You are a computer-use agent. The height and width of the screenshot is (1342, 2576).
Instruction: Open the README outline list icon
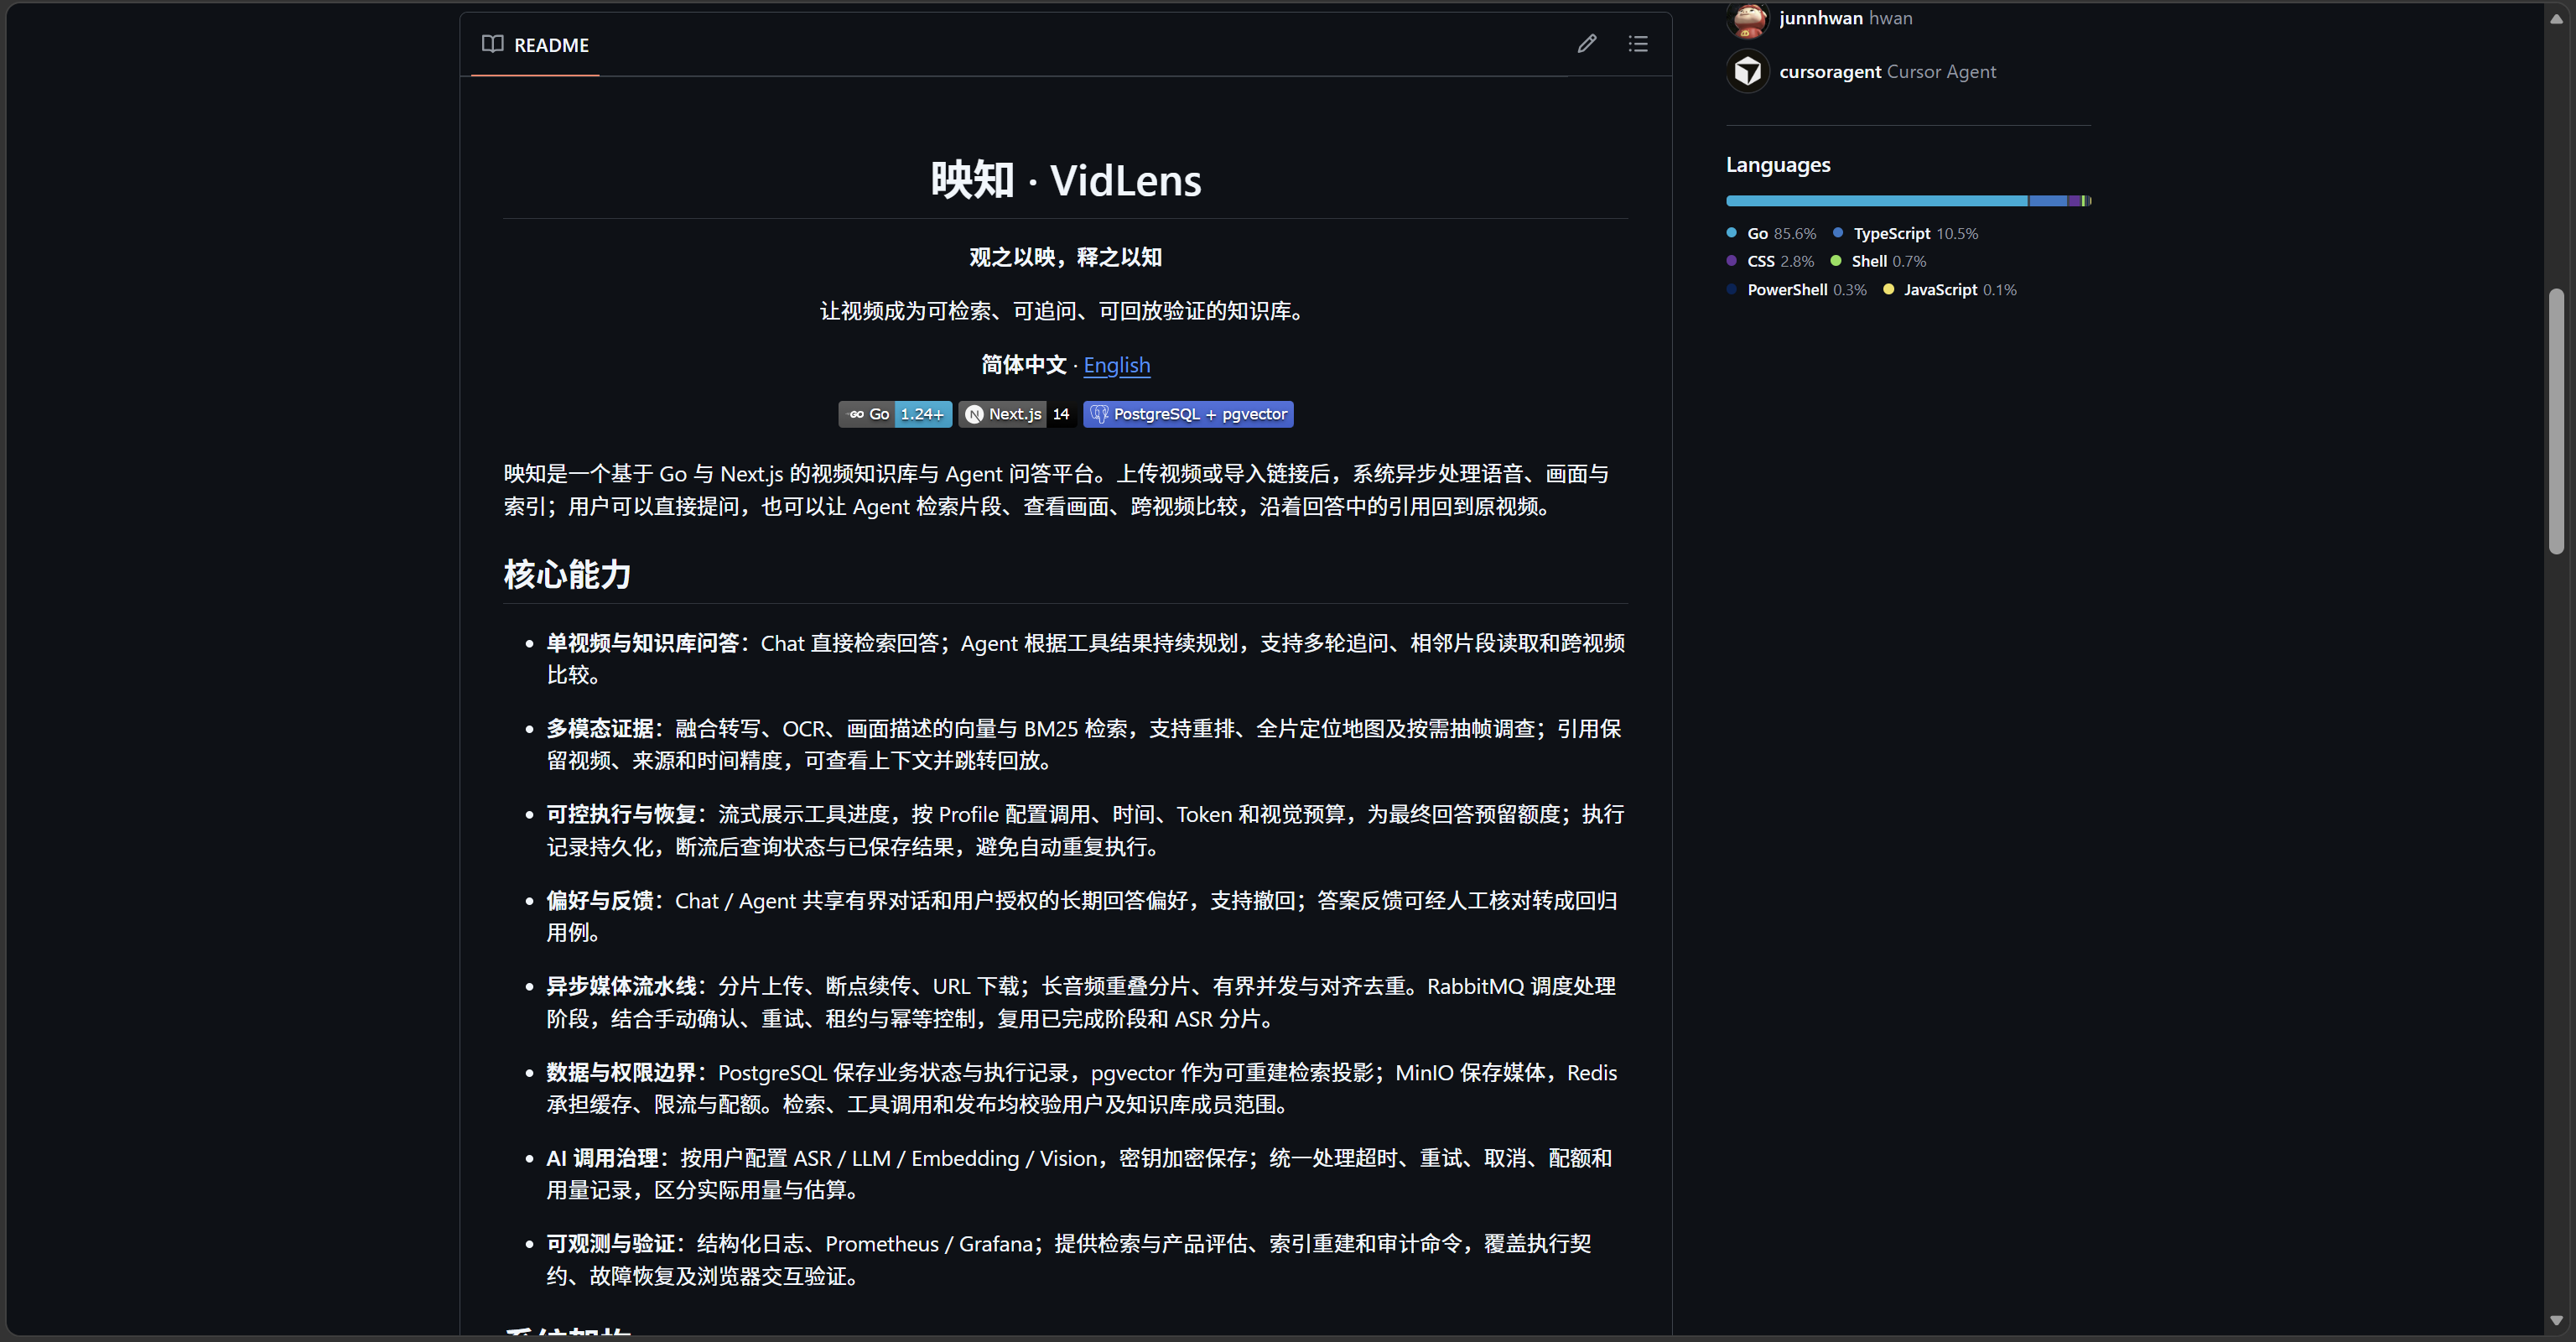(x=1638, y=44)
